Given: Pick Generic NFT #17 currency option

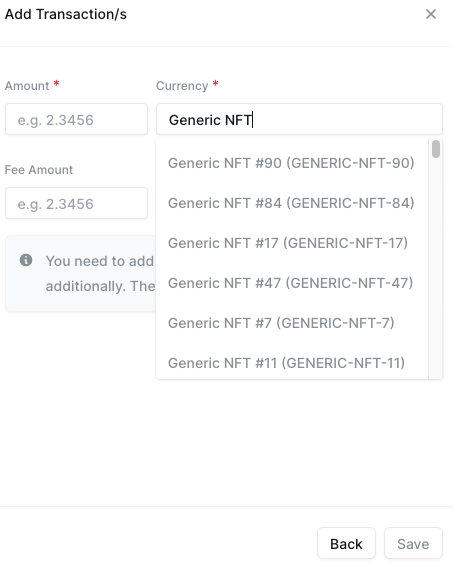Looking at the screenshot, I should (x=292, y=243).
